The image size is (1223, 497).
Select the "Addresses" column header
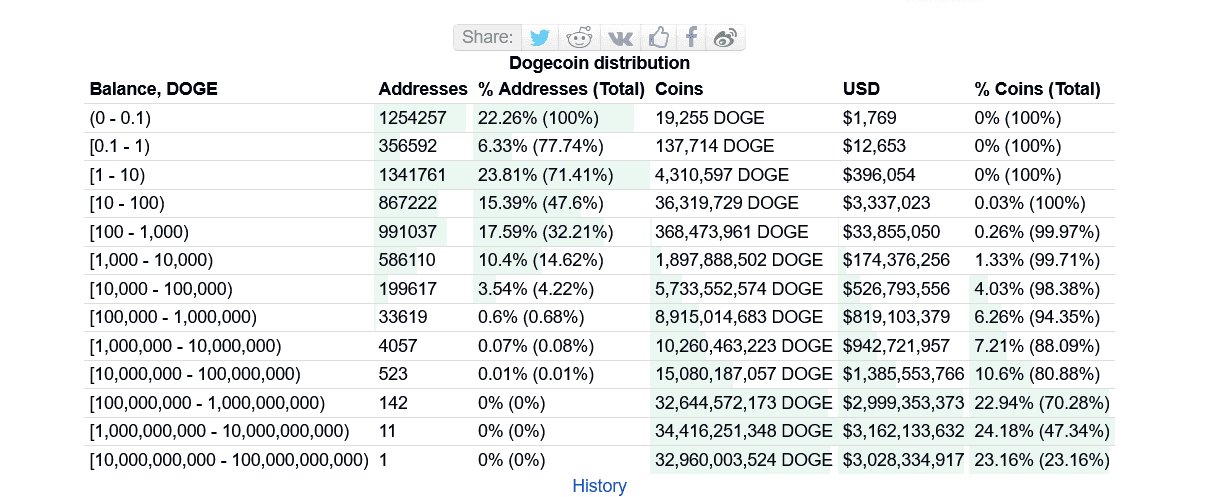(422, 89)
